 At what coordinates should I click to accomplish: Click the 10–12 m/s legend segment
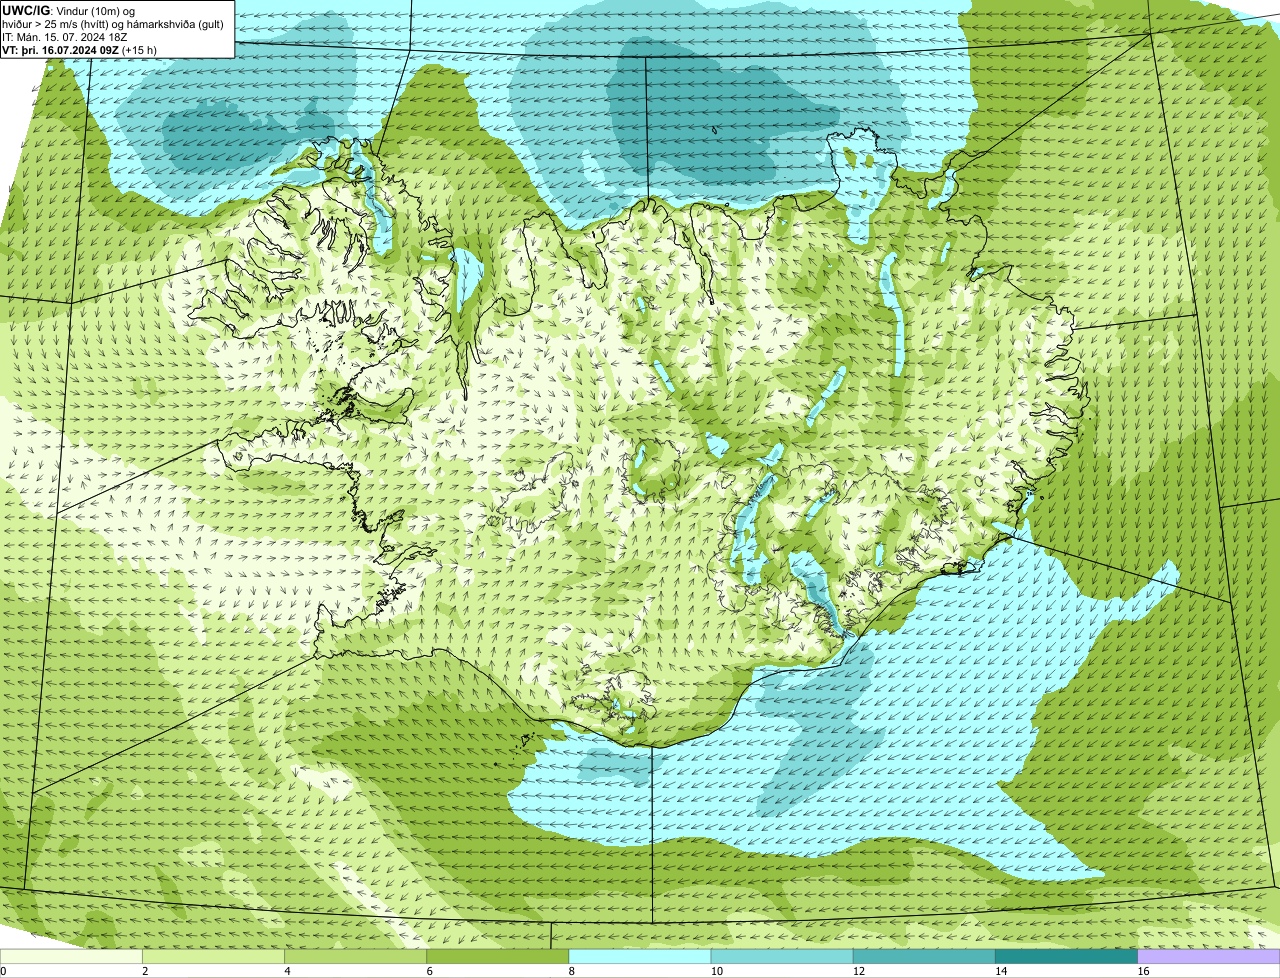[782, 957]
